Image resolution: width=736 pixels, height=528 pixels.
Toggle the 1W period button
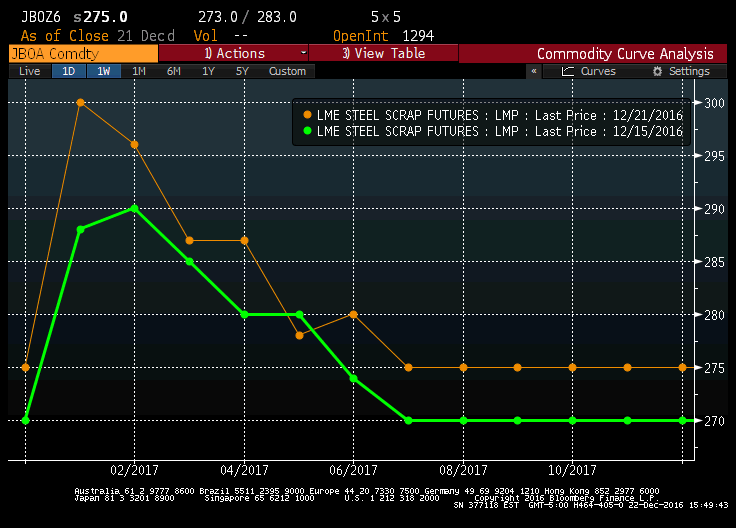[103, 71]
